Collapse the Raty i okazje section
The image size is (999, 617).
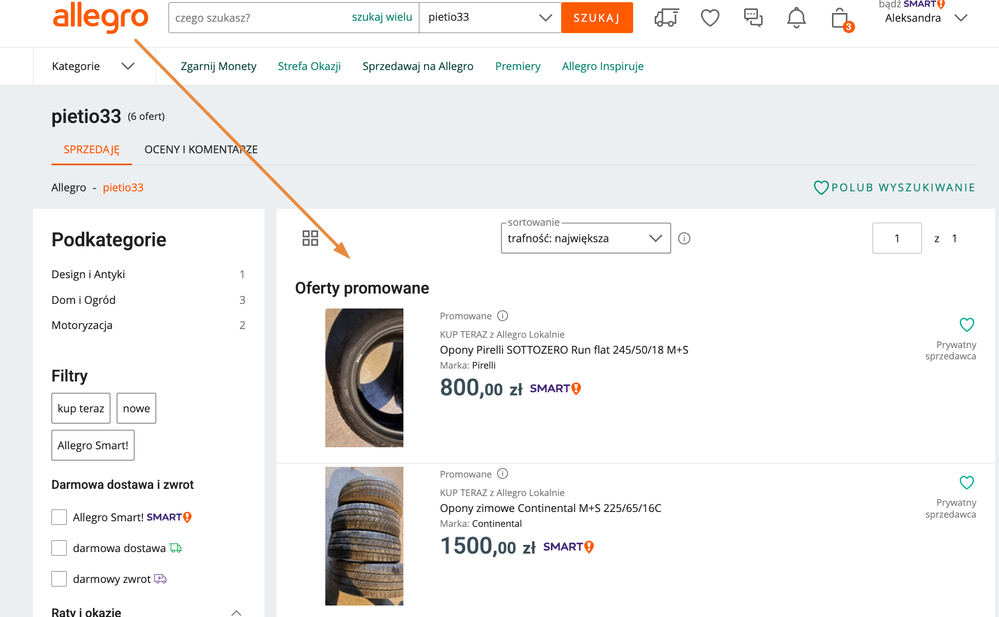[x=236, y=612]
